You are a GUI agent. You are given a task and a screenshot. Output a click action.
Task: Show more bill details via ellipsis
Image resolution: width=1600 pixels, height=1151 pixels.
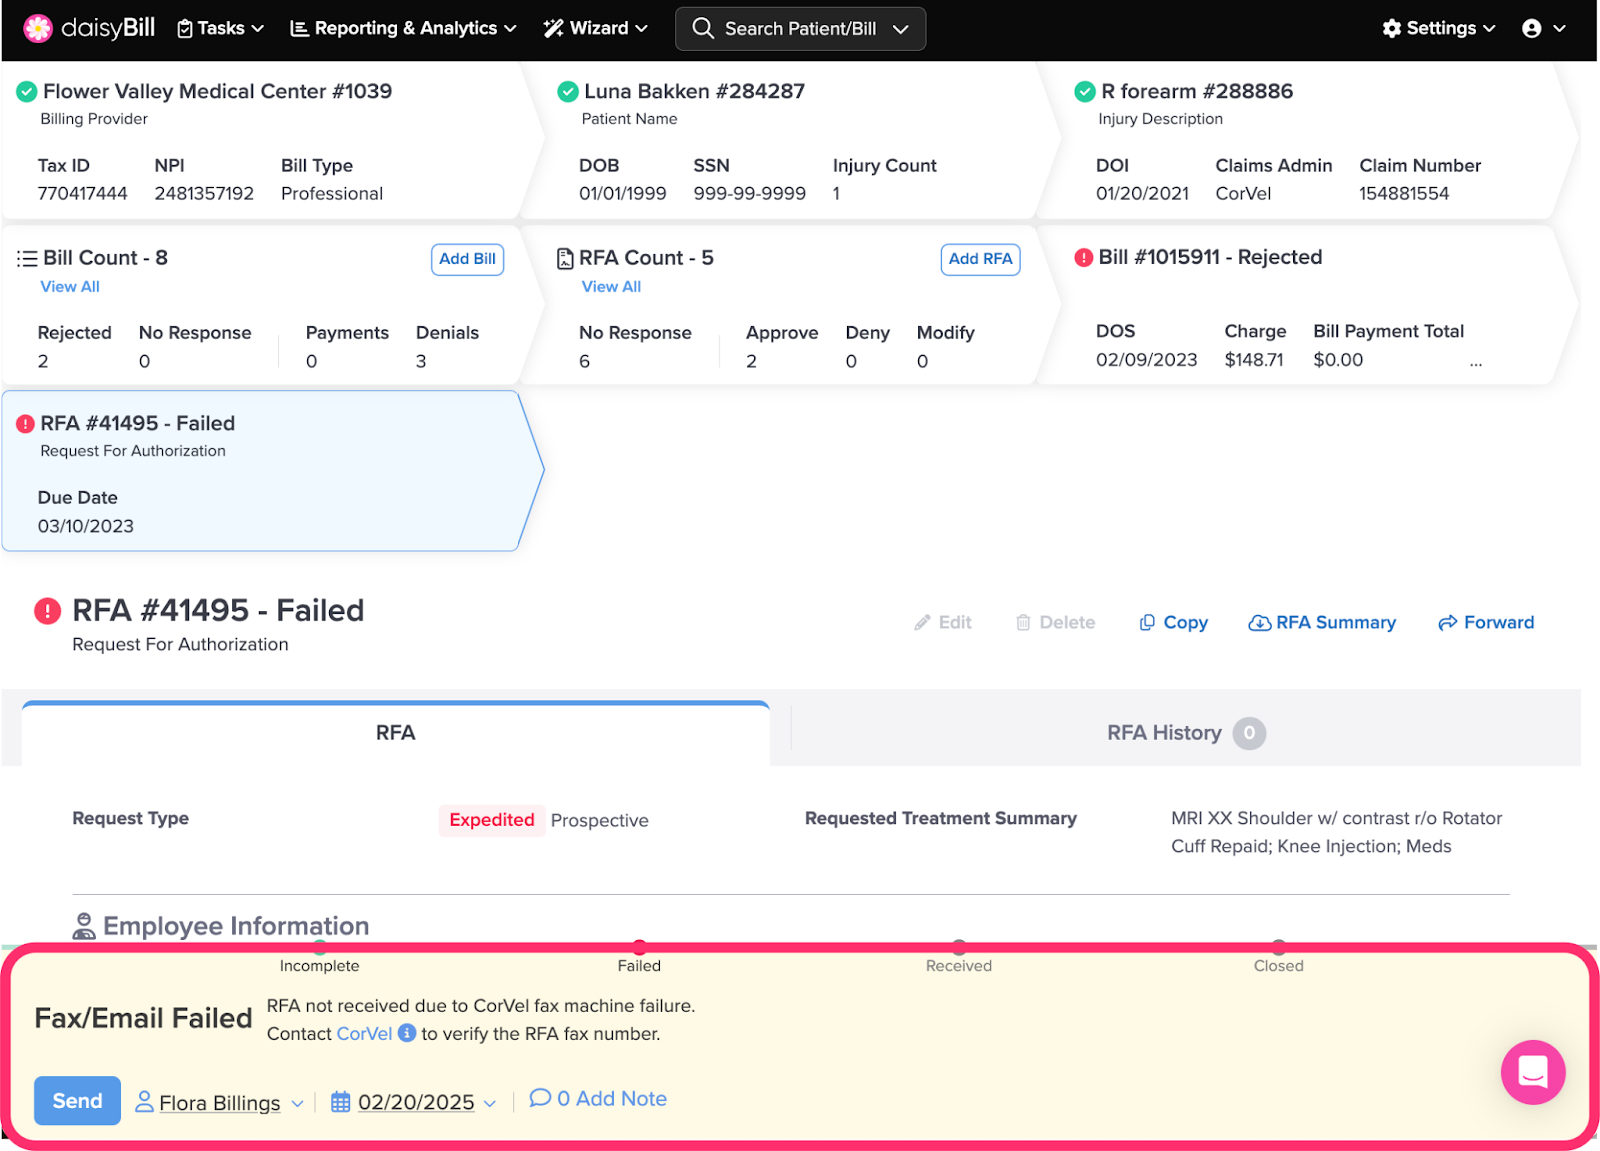[x=1476, y=362]
